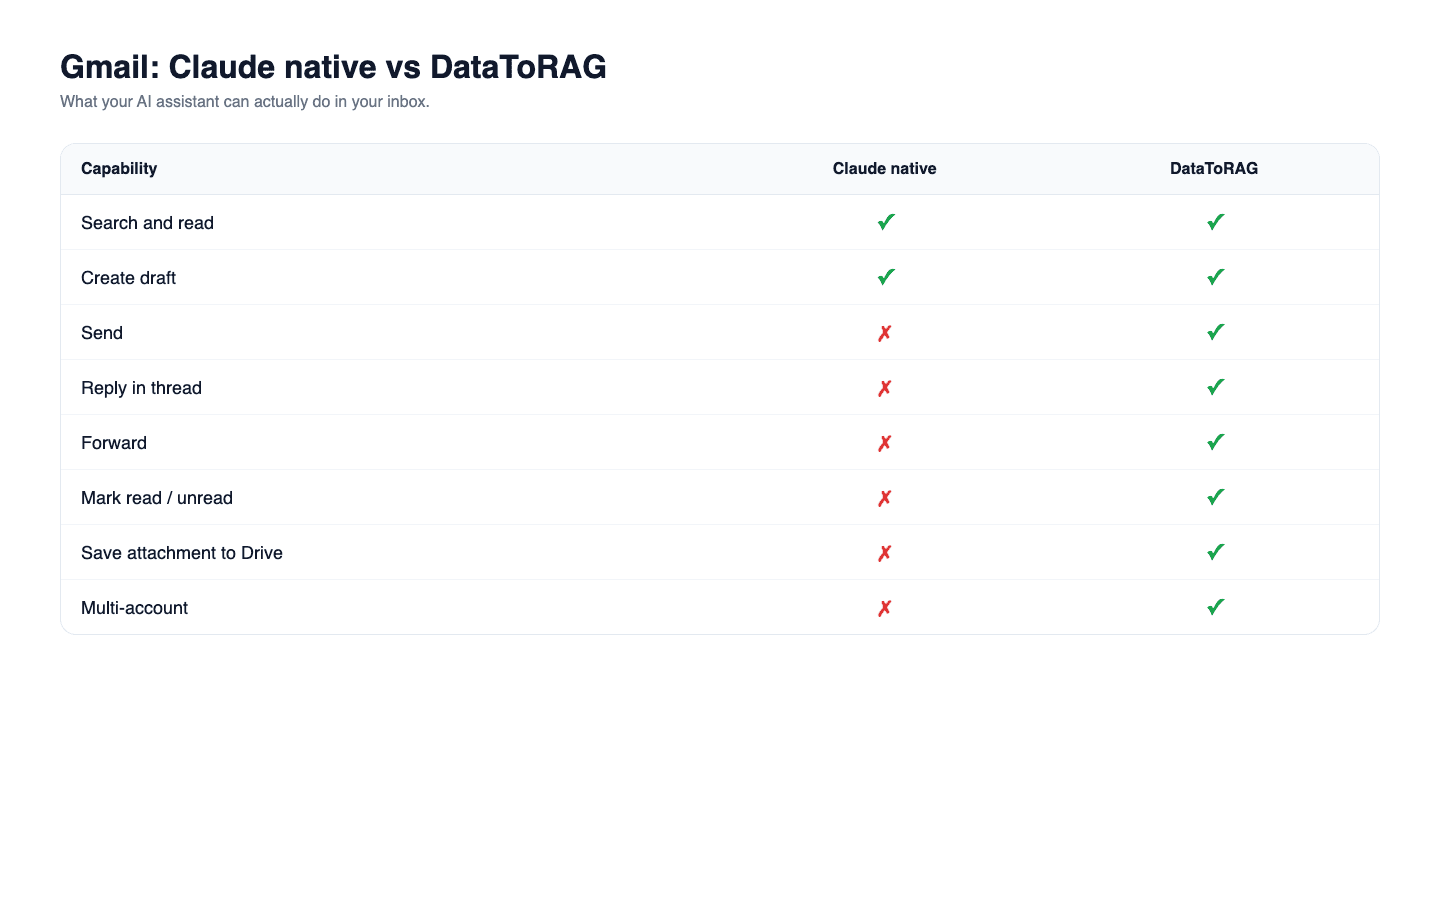Click the Claude native column header
This screenshot has width=1440, height=900.
coord(885,168)
